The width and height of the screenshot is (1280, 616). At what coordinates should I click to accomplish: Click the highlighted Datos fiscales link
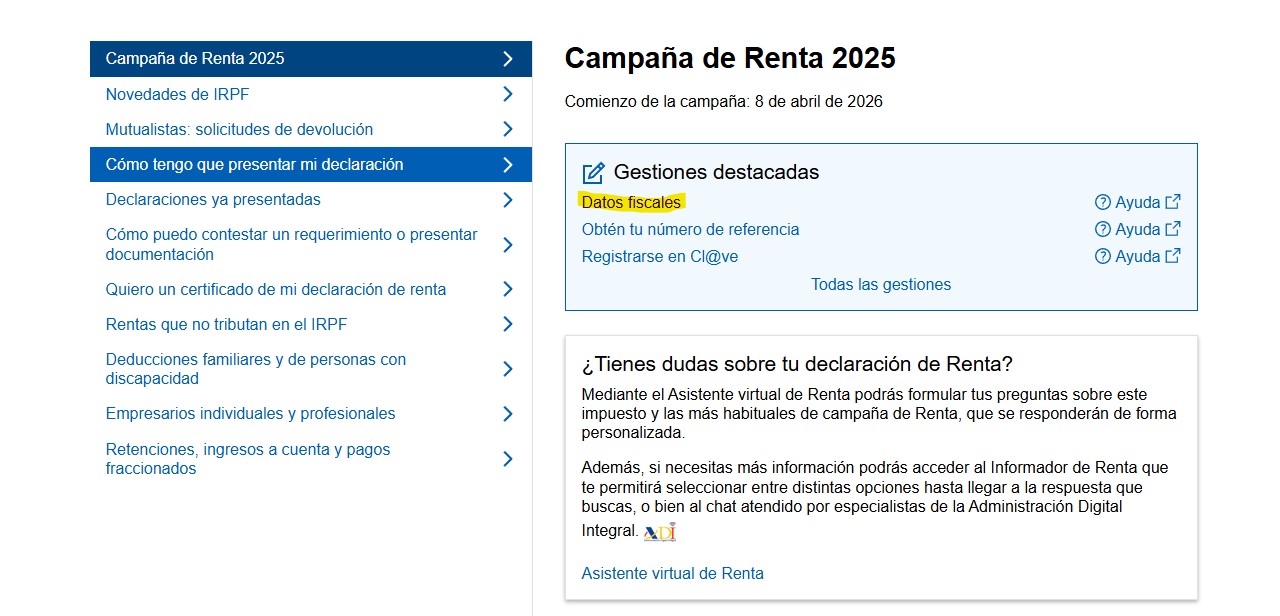click(631, 202)
